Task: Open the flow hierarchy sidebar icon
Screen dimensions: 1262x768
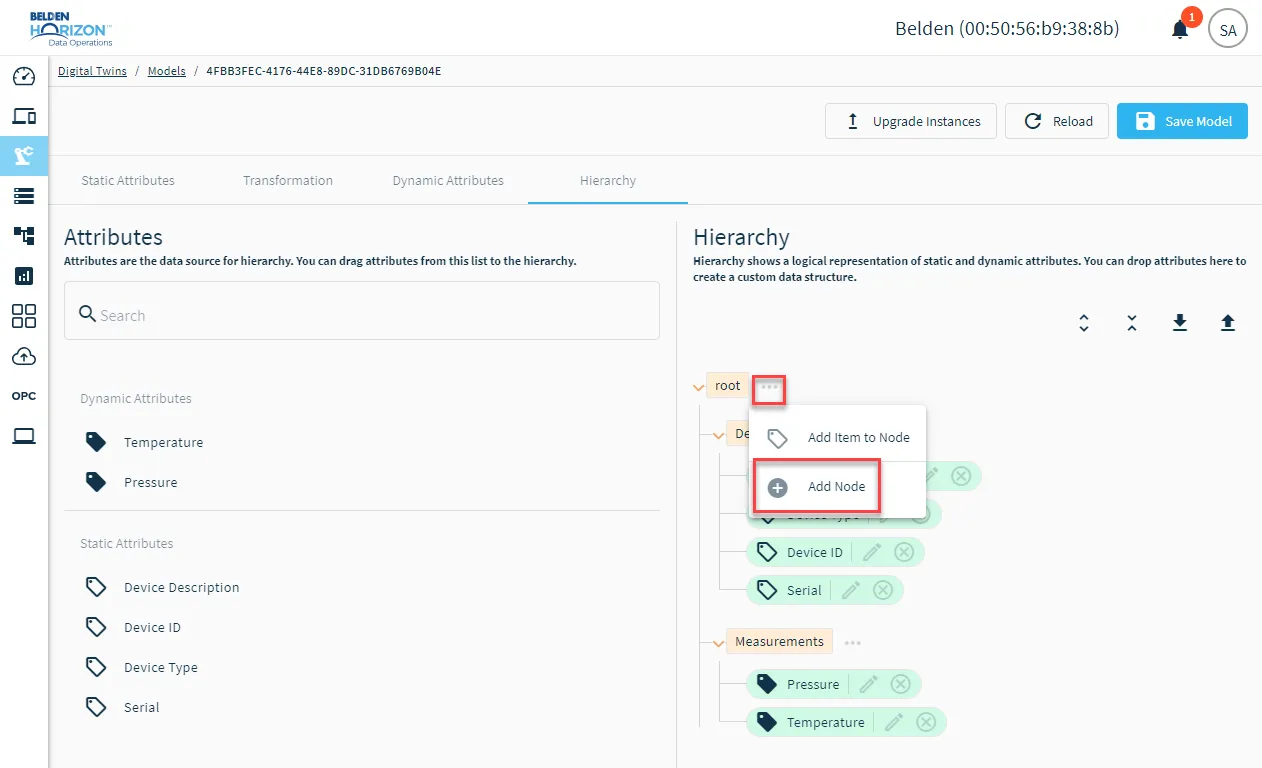Action: (24, 235)
